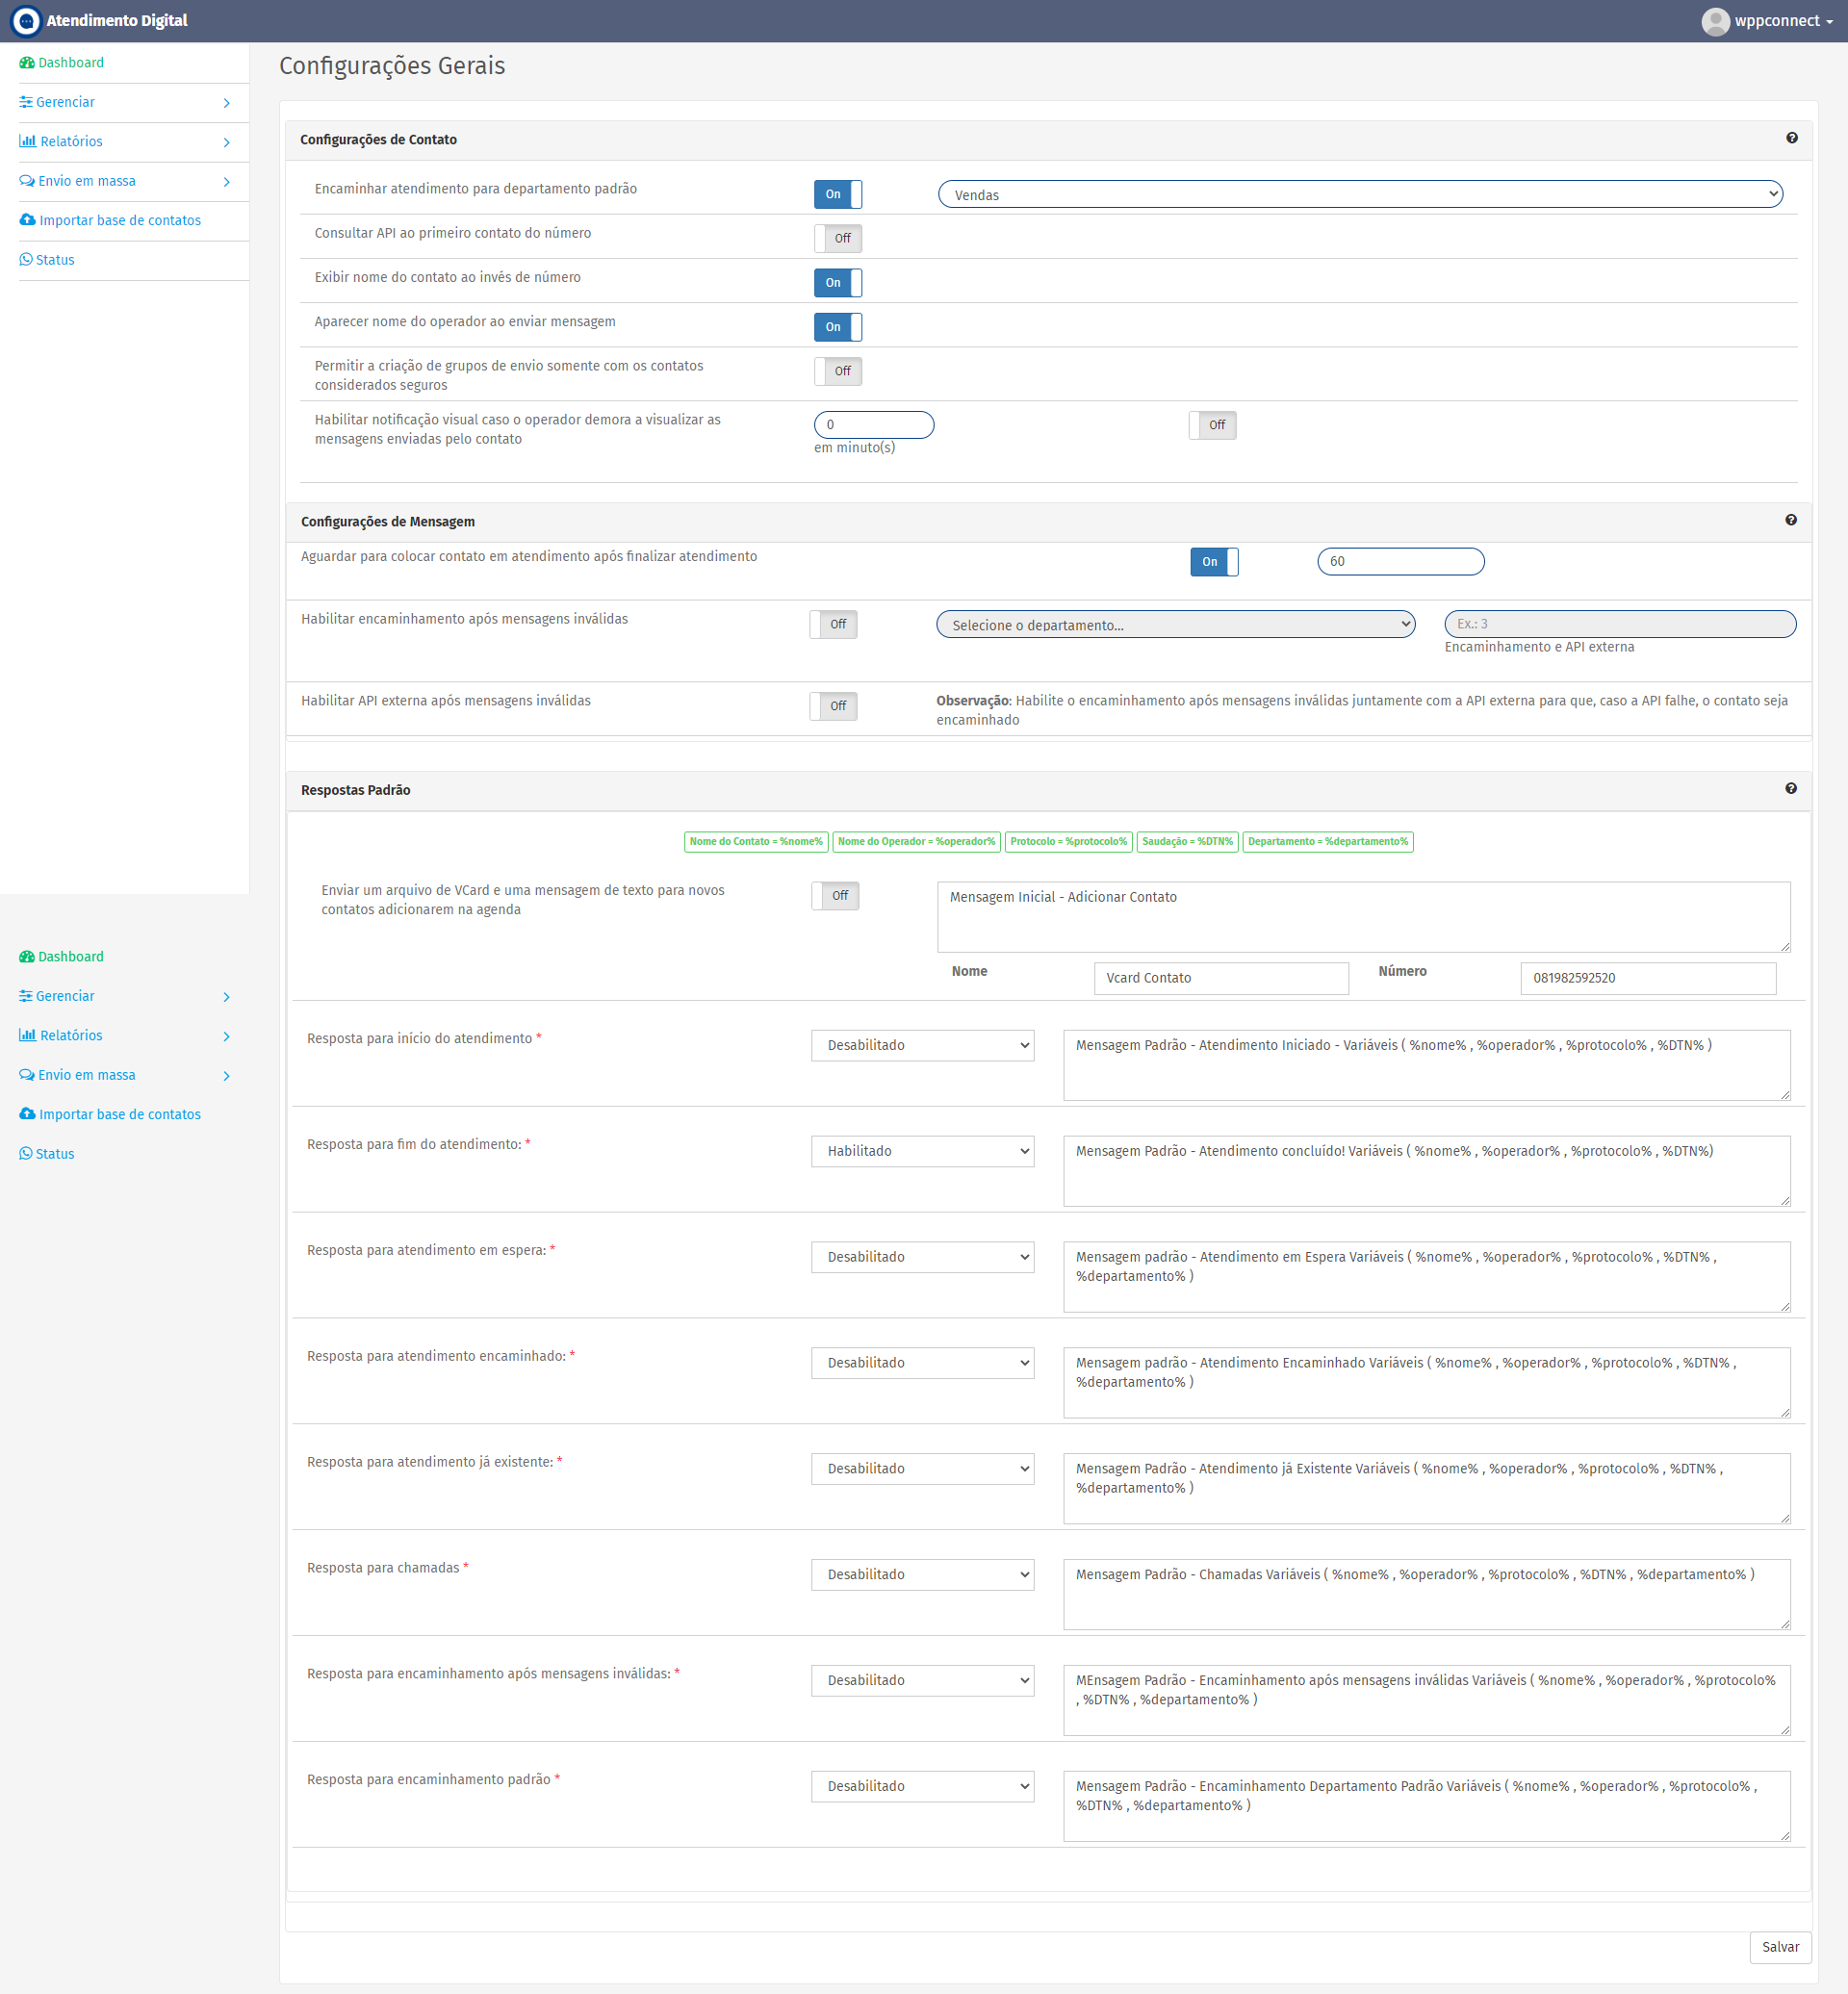Enable Consultar API ao primeiro contato toggle
Viewport: 1848px width, 1994px height.
pyautogui.click(x=837, y=238)
